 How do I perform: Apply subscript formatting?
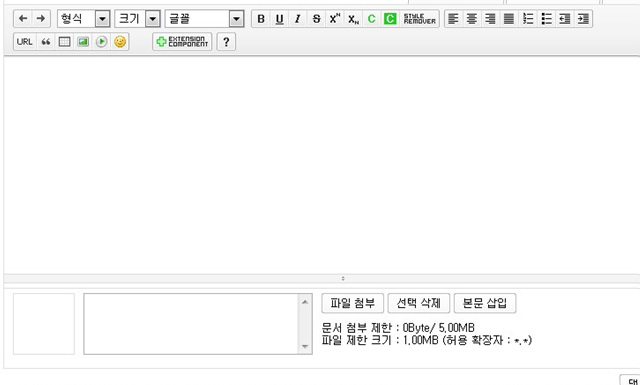coord(353,19)
